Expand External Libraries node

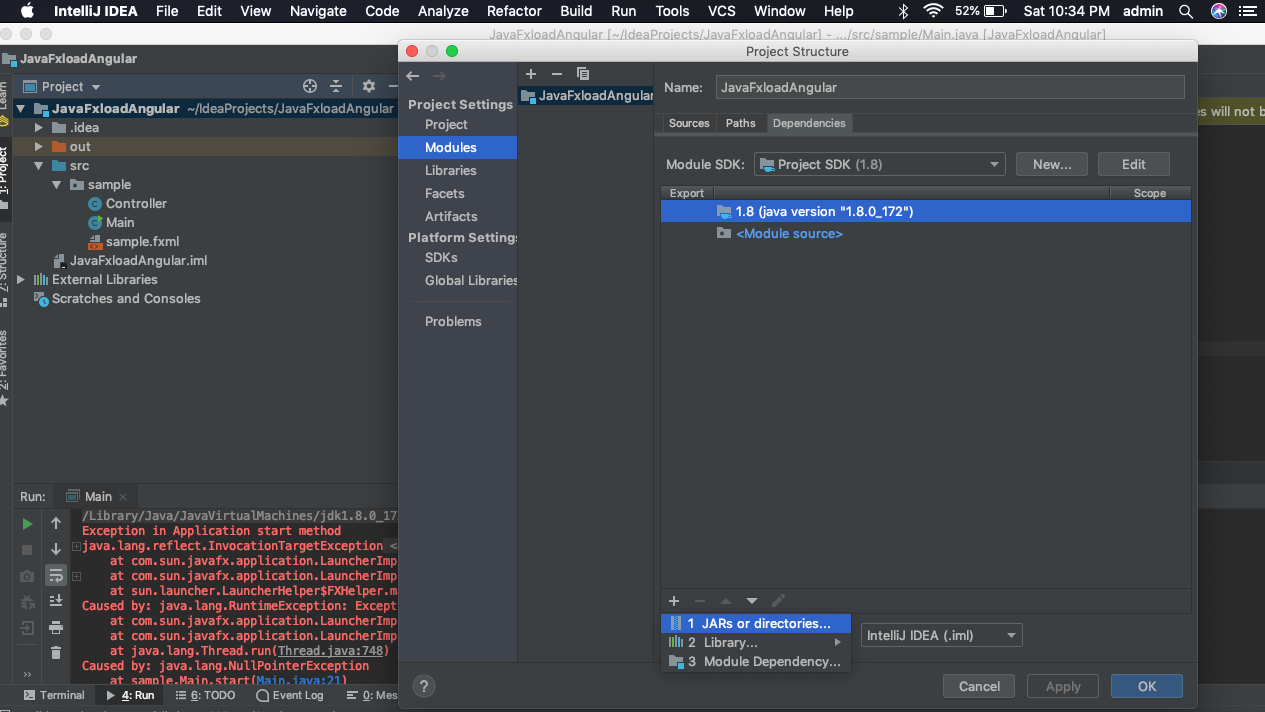[x=21, y=280]
